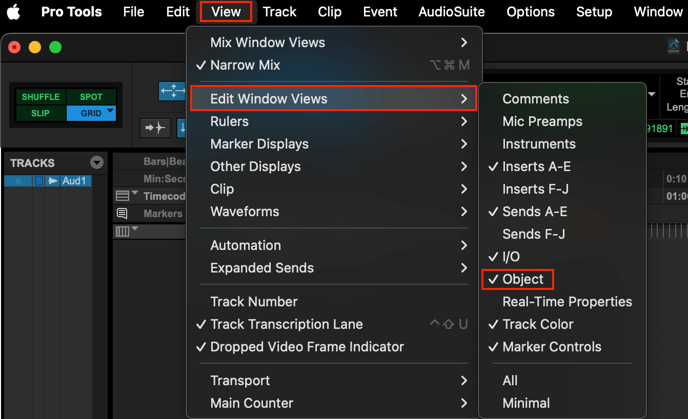Image resolution: width=688 pixels, height=419 pixels.
Task: Select the Aud1 track in list
Action: (75, 182)
